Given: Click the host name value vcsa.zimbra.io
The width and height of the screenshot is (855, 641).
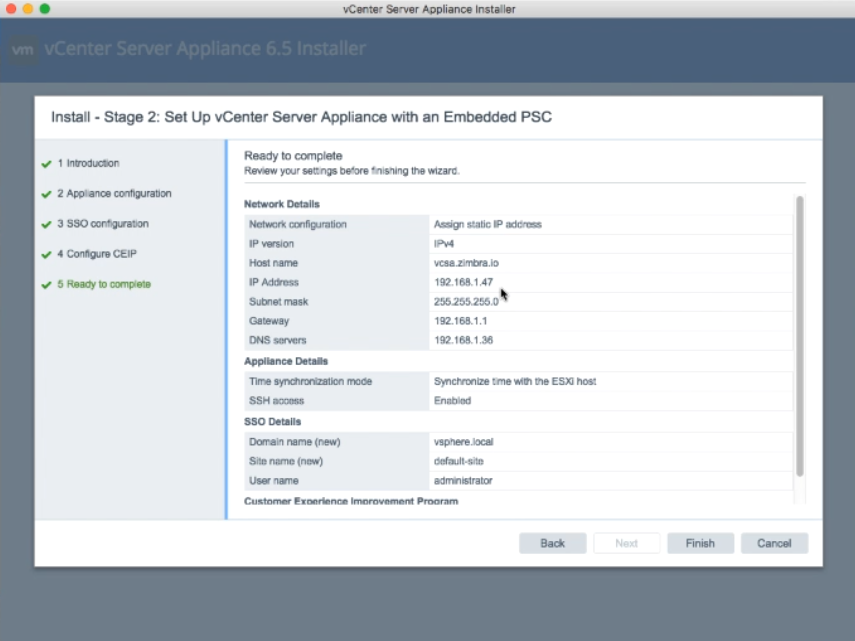Looking at the screenshot, I should [x=466, y=263].
